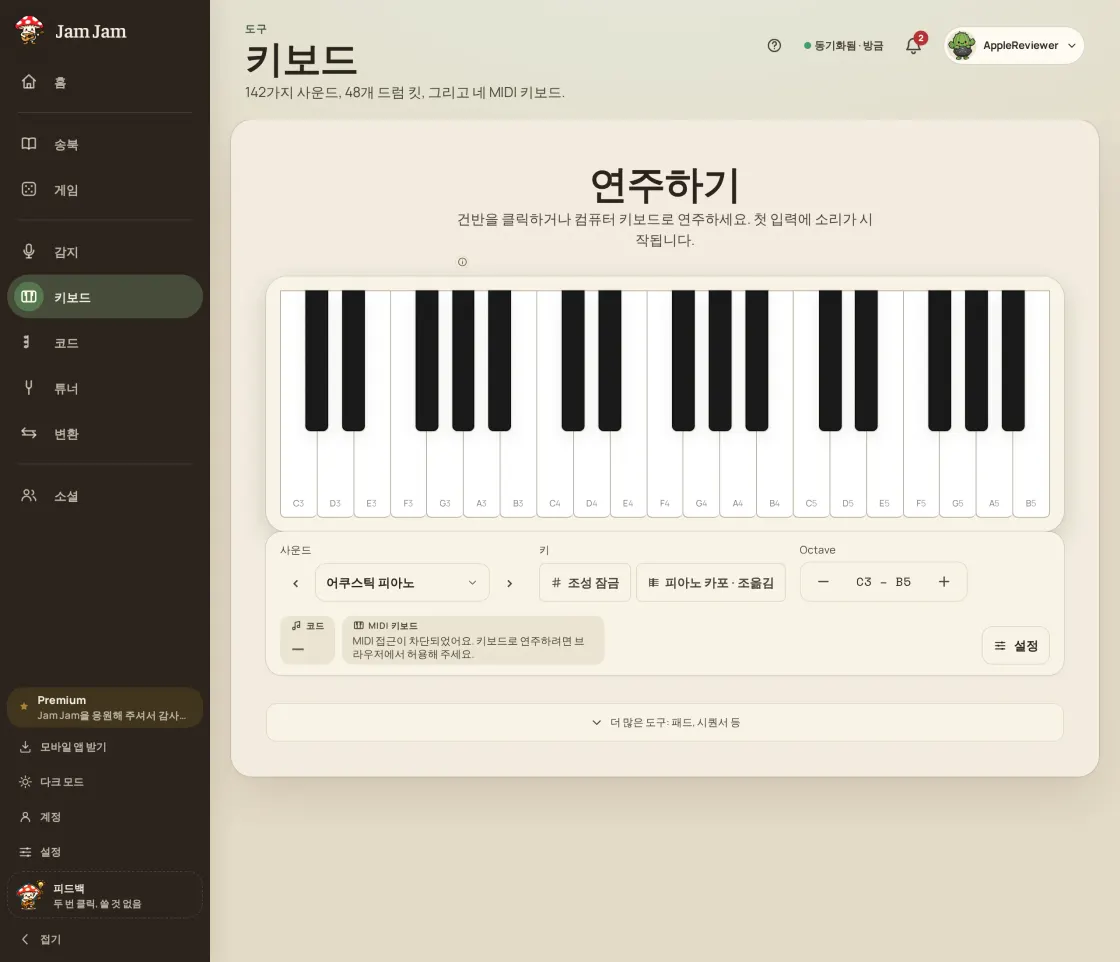The height and width of the screenshot is (962, 1120).
Task: Open the Social sidebar page
Action: click(105, 496)
